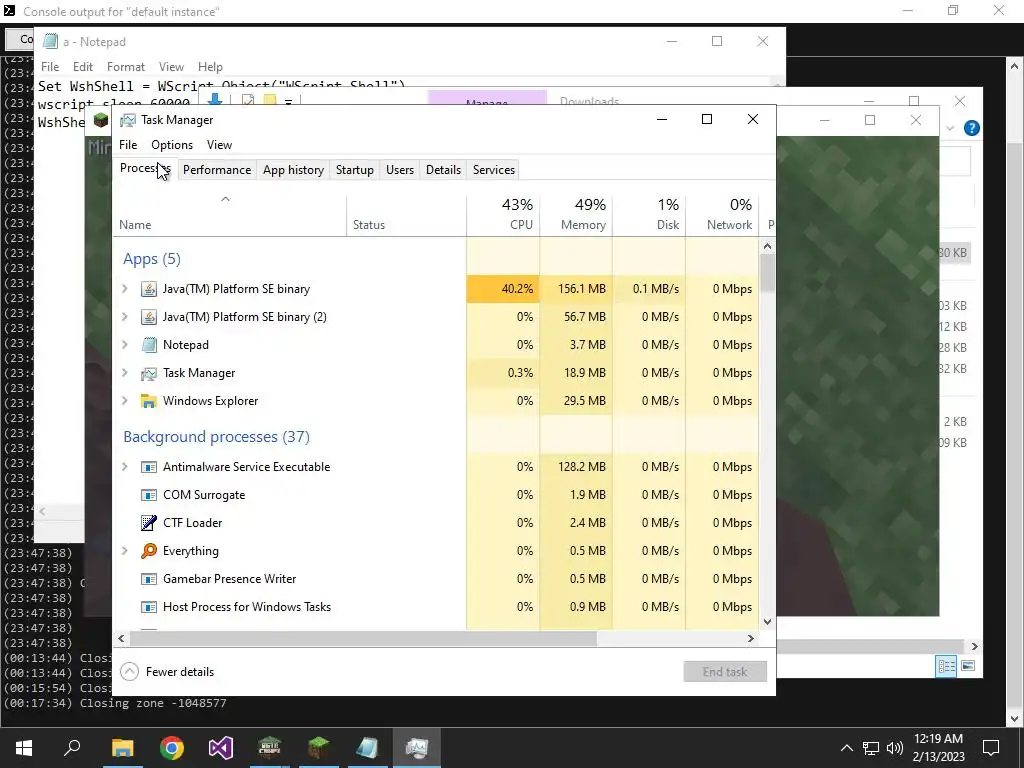Switch Explorer to details view

pyautogui.click(x=946, y=665)
